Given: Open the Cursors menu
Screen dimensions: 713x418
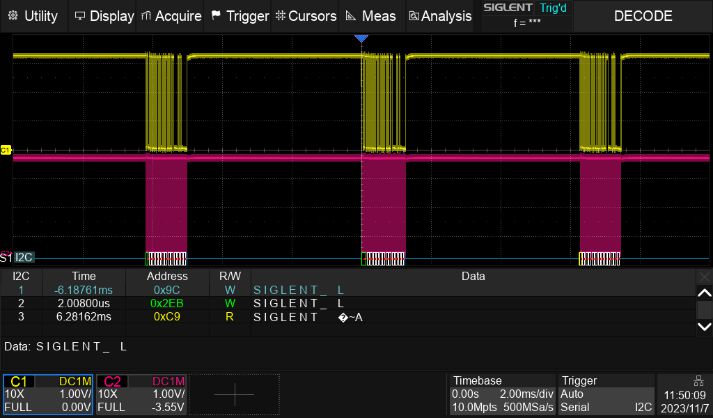Looking at the screenshot, I should click(x=306, y=16).
